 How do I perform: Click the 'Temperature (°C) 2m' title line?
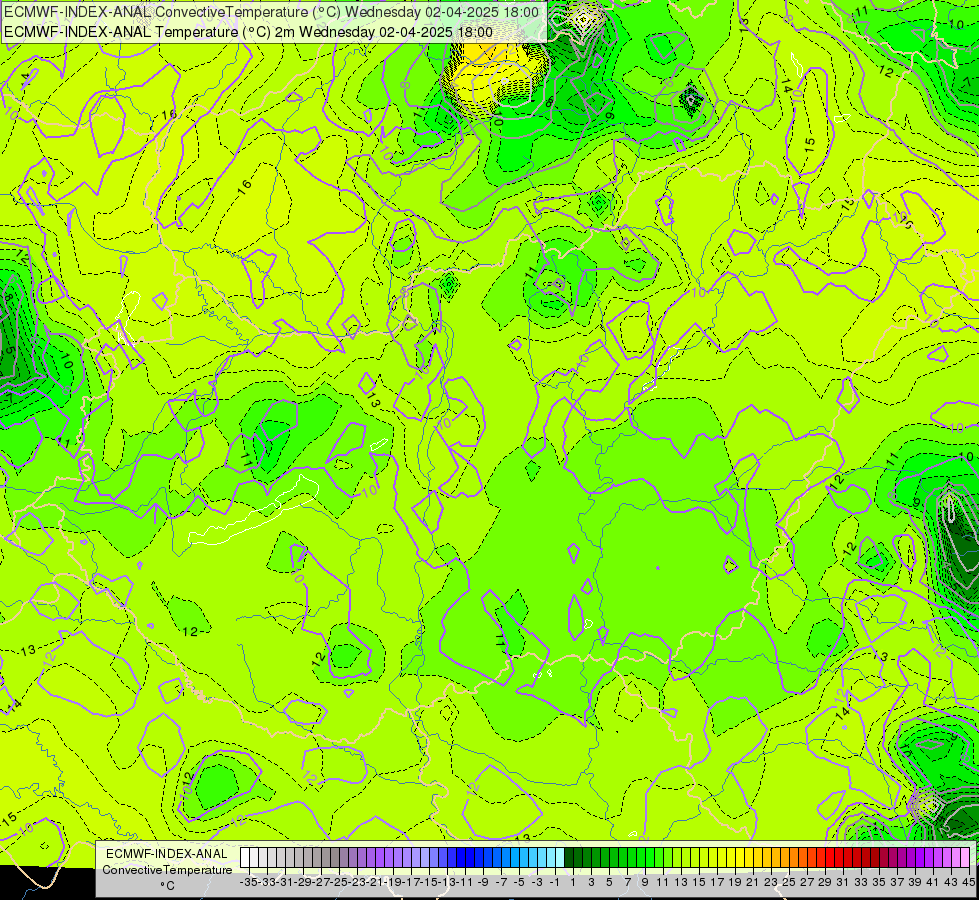point(248,32)
